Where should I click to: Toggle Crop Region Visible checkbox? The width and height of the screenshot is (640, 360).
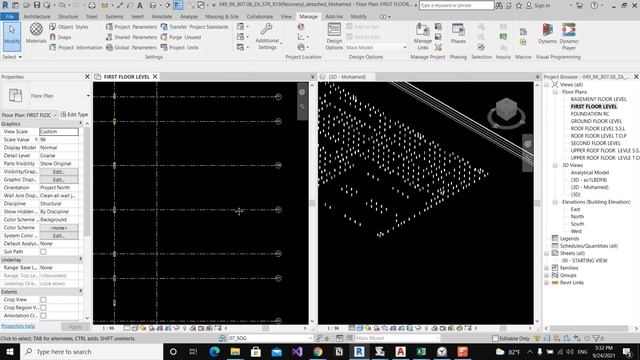[43, 308]
